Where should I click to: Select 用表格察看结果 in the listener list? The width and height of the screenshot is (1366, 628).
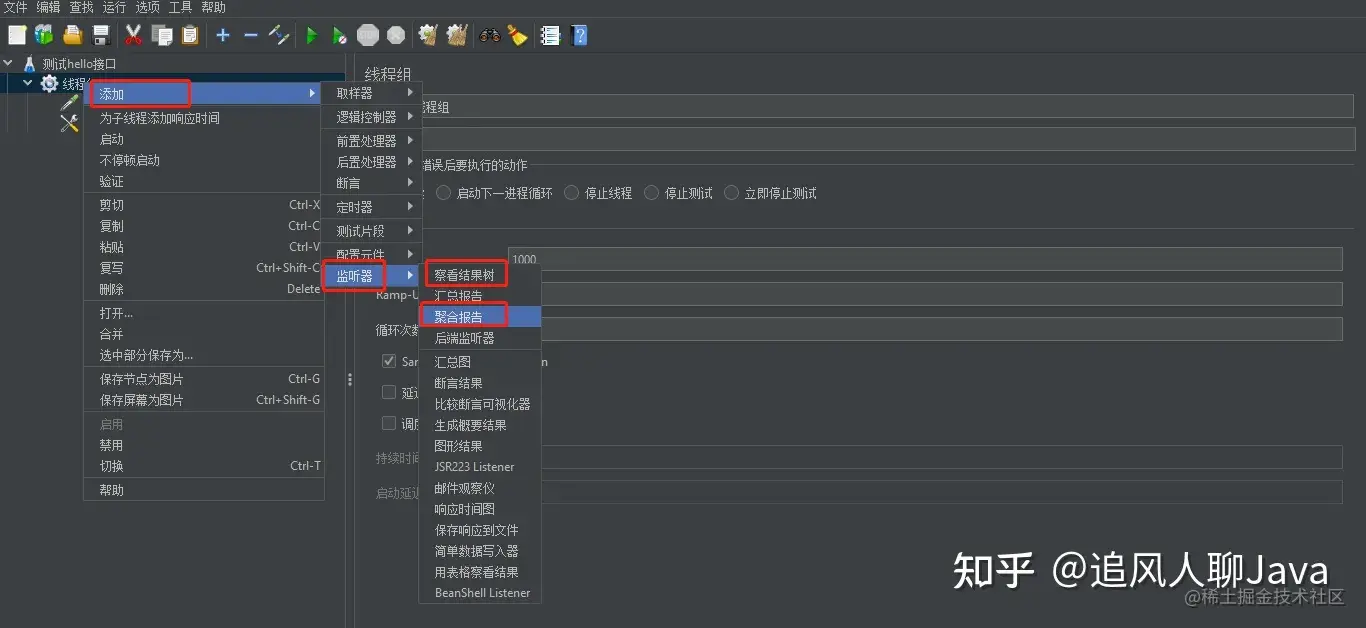[x=480, y=572]
